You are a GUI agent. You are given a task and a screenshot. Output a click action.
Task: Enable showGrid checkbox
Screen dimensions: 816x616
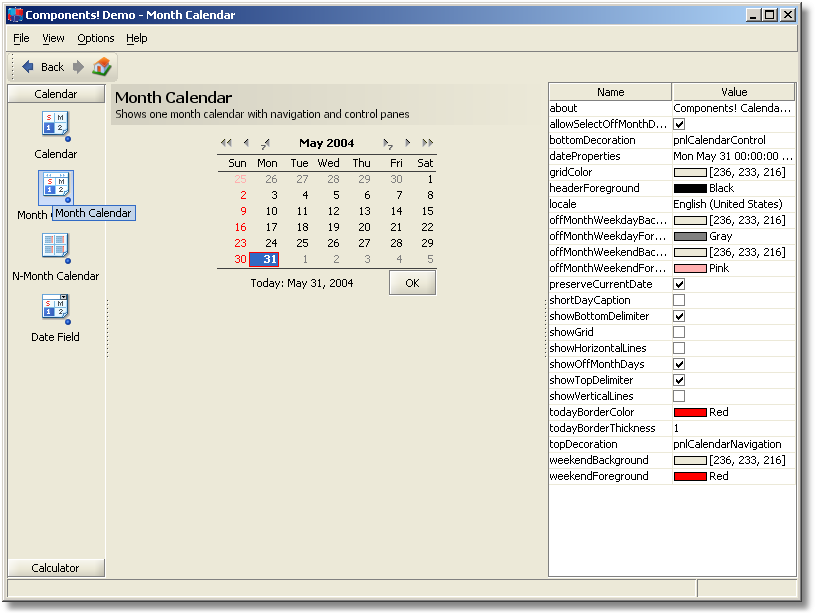tap(679, 332)
